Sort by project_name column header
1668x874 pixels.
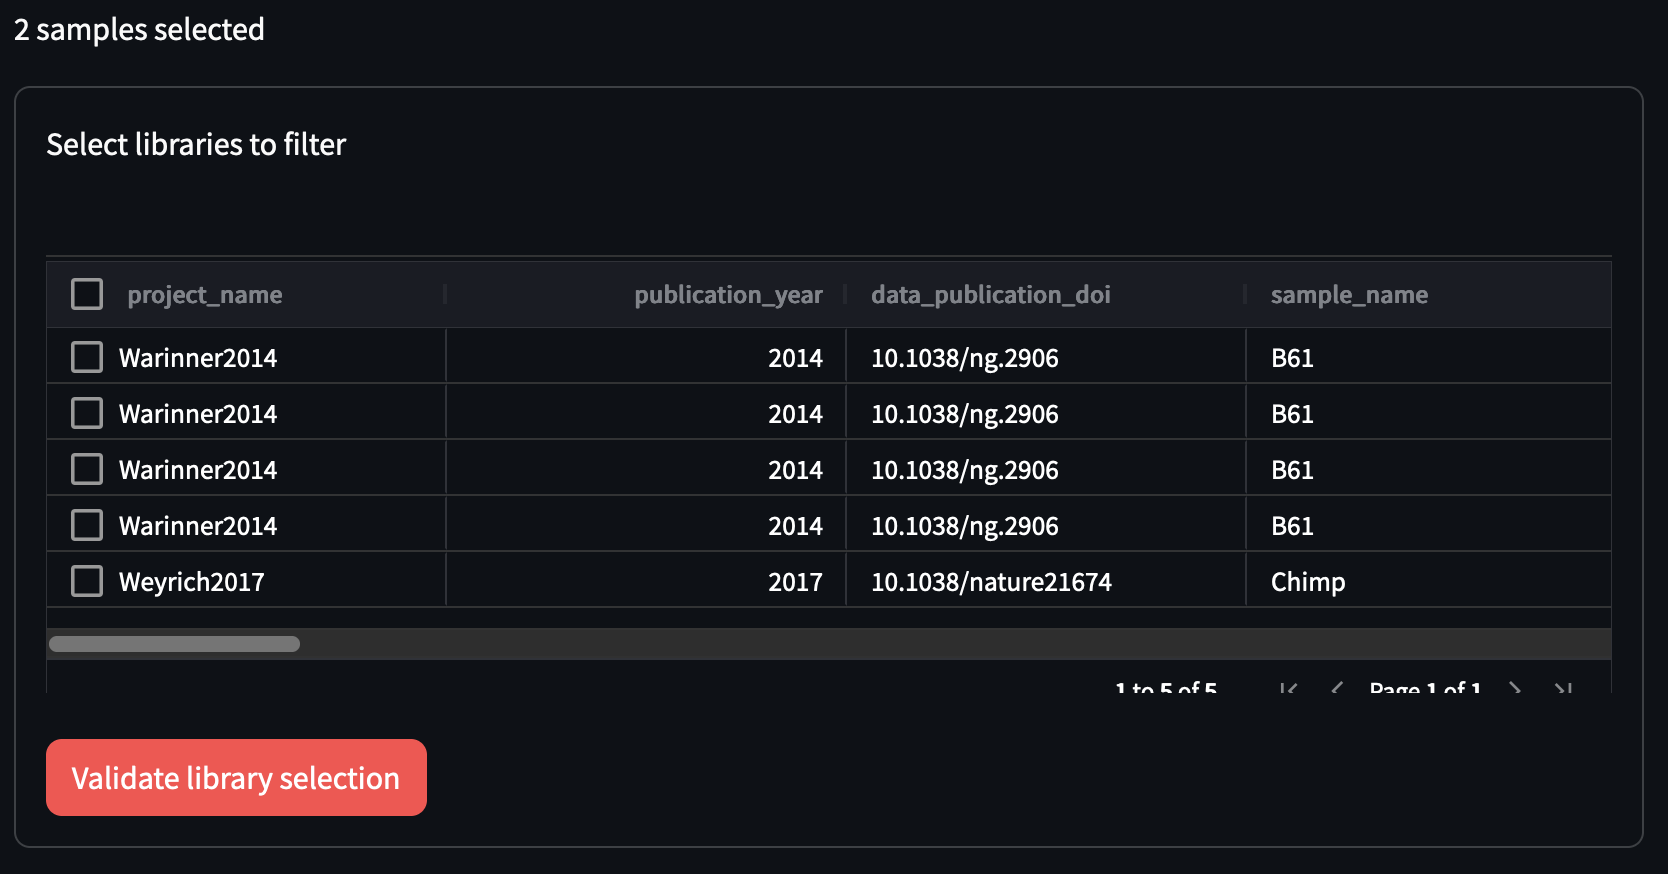[205, 295]
